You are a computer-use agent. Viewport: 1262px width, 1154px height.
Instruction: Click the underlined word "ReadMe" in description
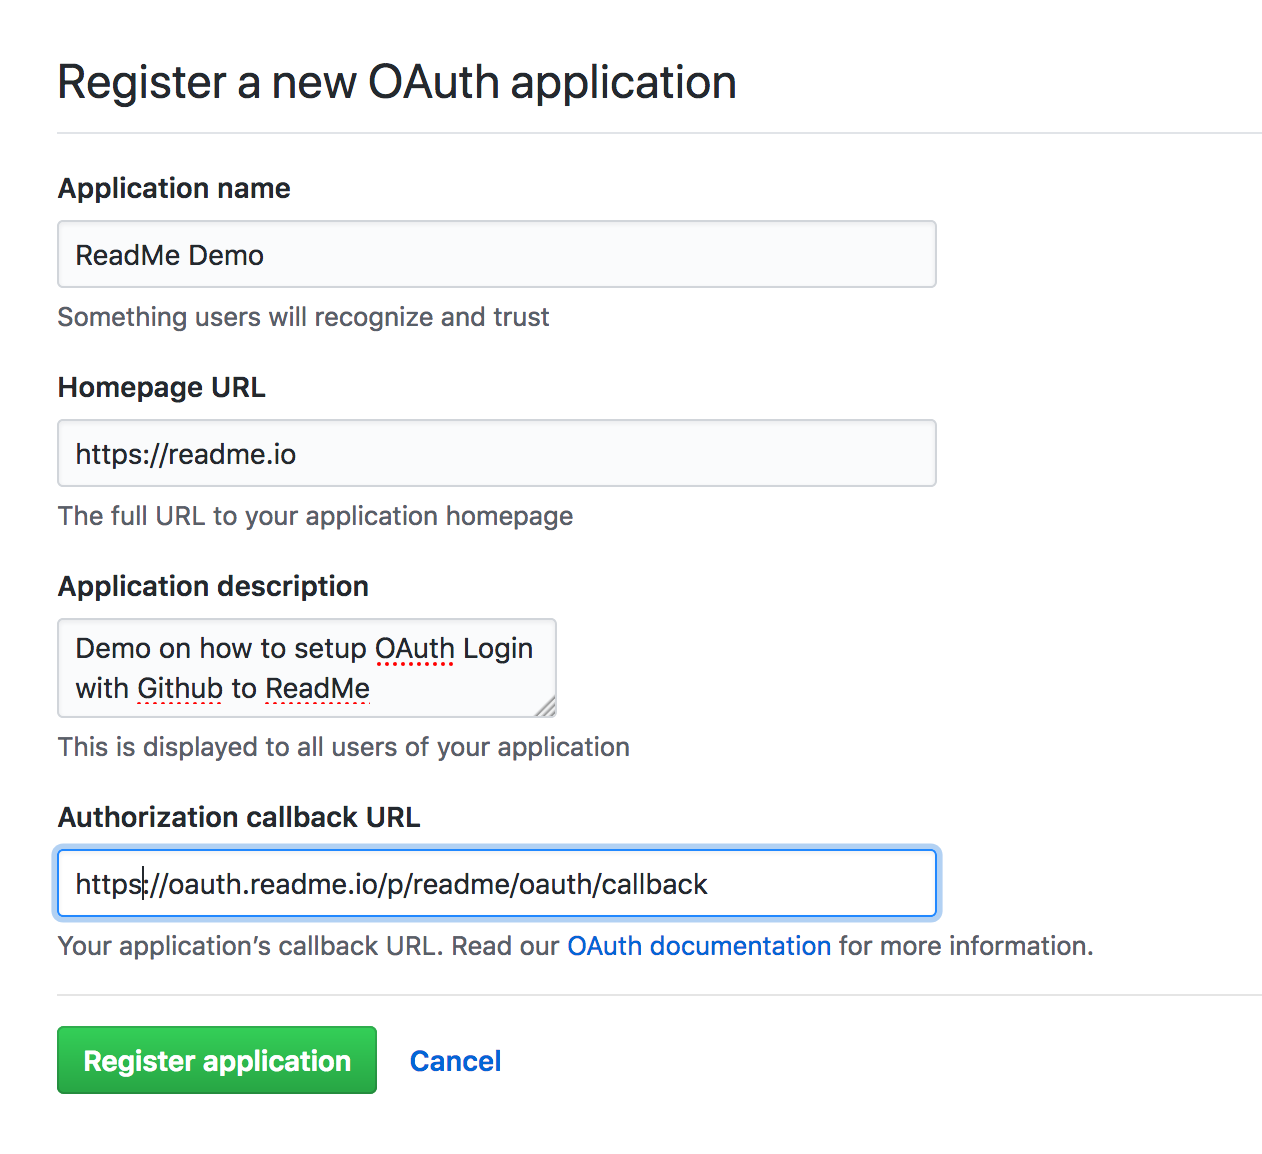[318, 689]
